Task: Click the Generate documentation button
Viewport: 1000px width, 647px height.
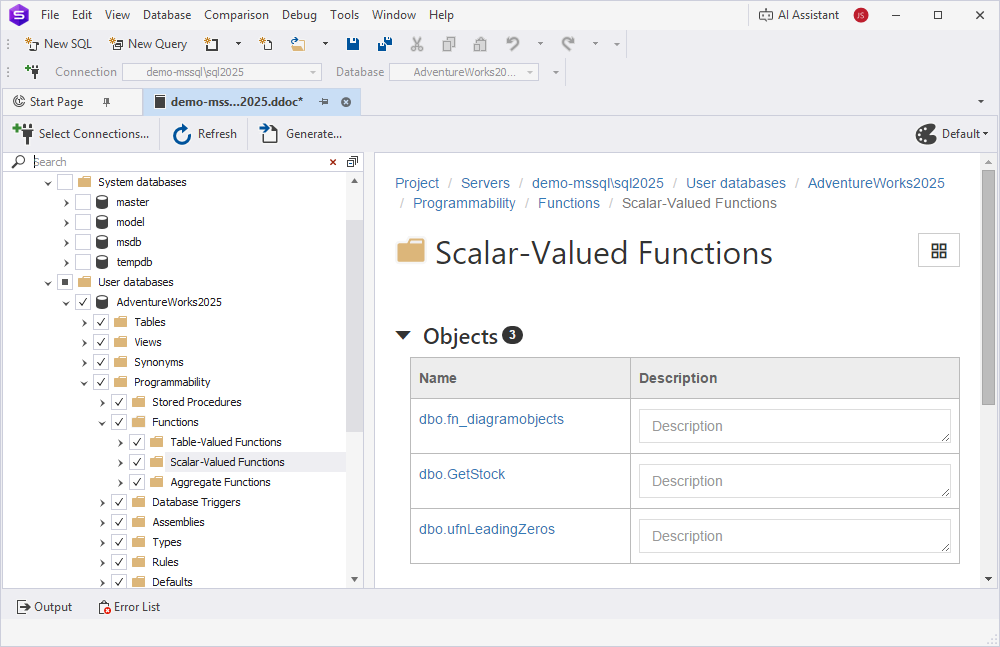Action: click(x=300, y=134)
